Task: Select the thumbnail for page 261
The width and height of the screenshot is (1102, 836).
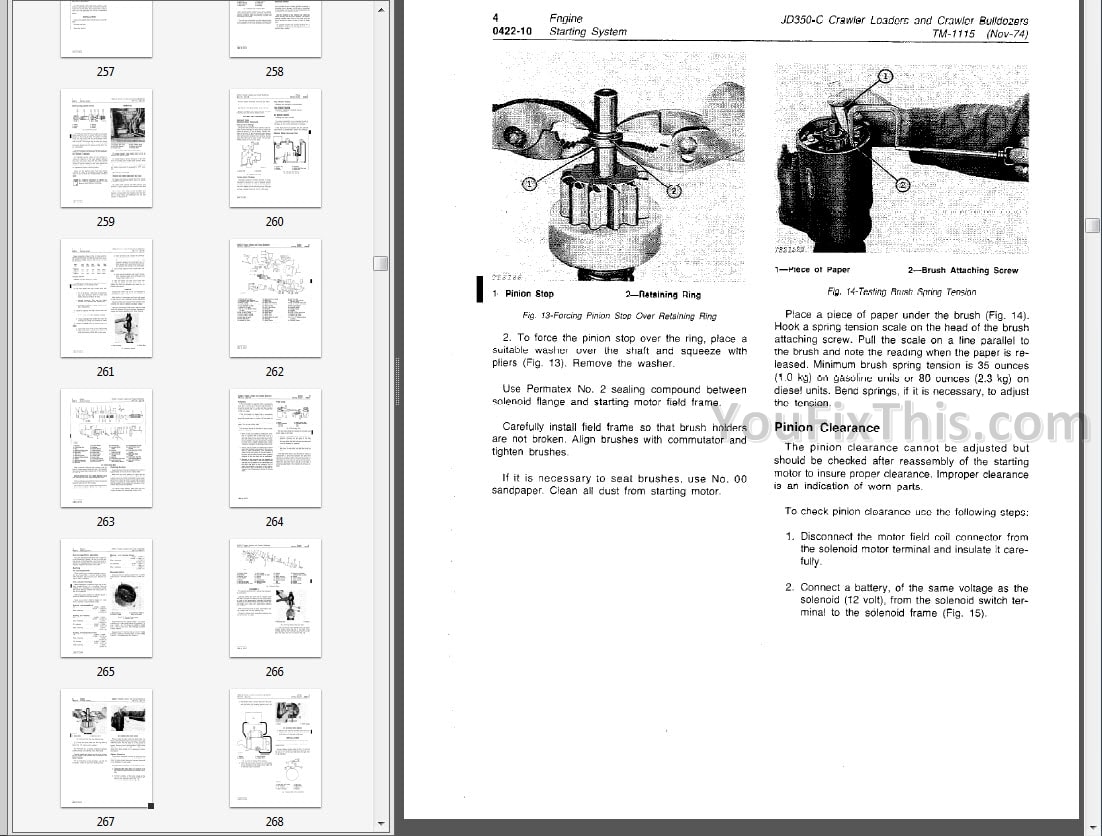Action: pos(106,298)
